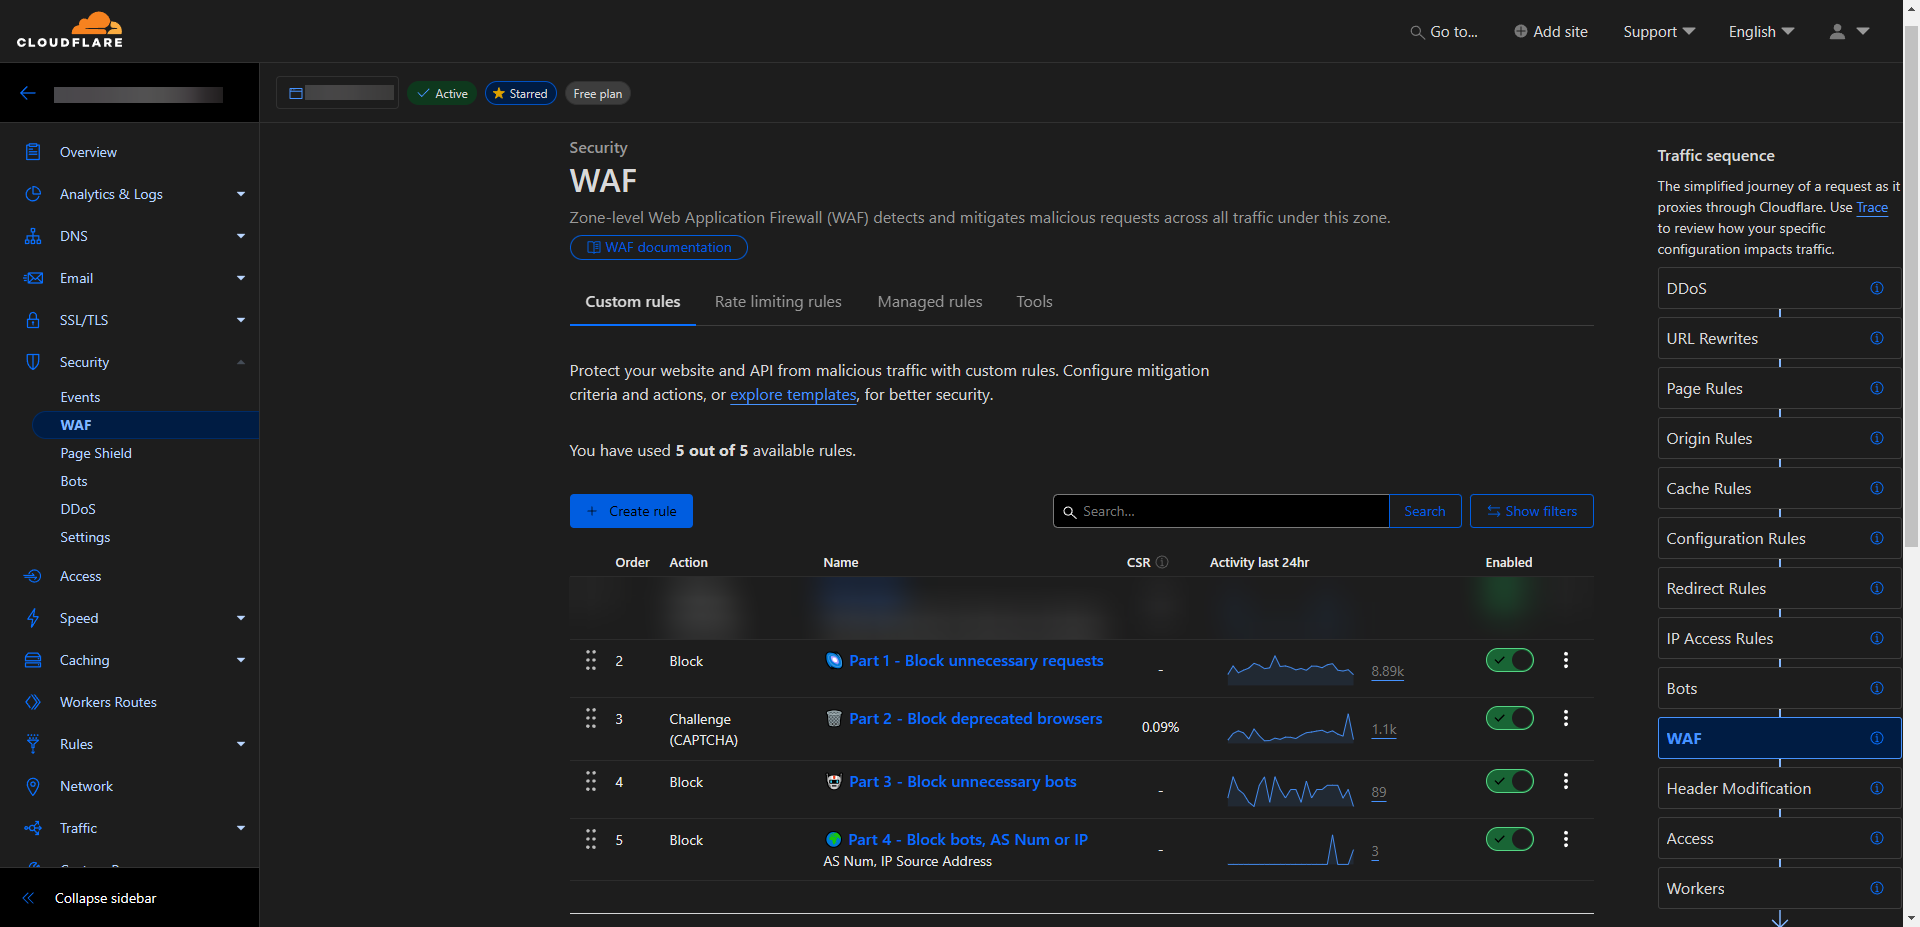The width and height of the screenshot is (1920, 927).
Task: Click the back arrow in sidebar header
Action: pyautogui.click(x=28, y=93)
